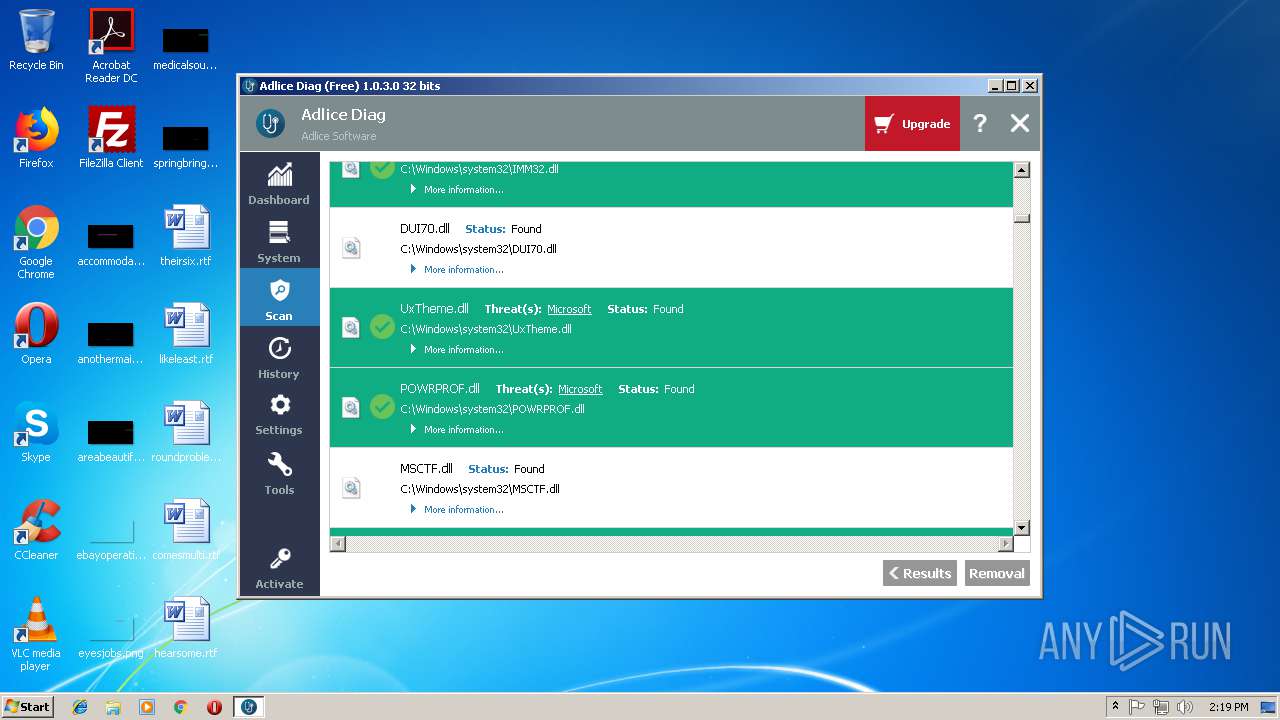Select the DUI70.dll file name text
Screen dimensions: 1280x720
[425, 229]
